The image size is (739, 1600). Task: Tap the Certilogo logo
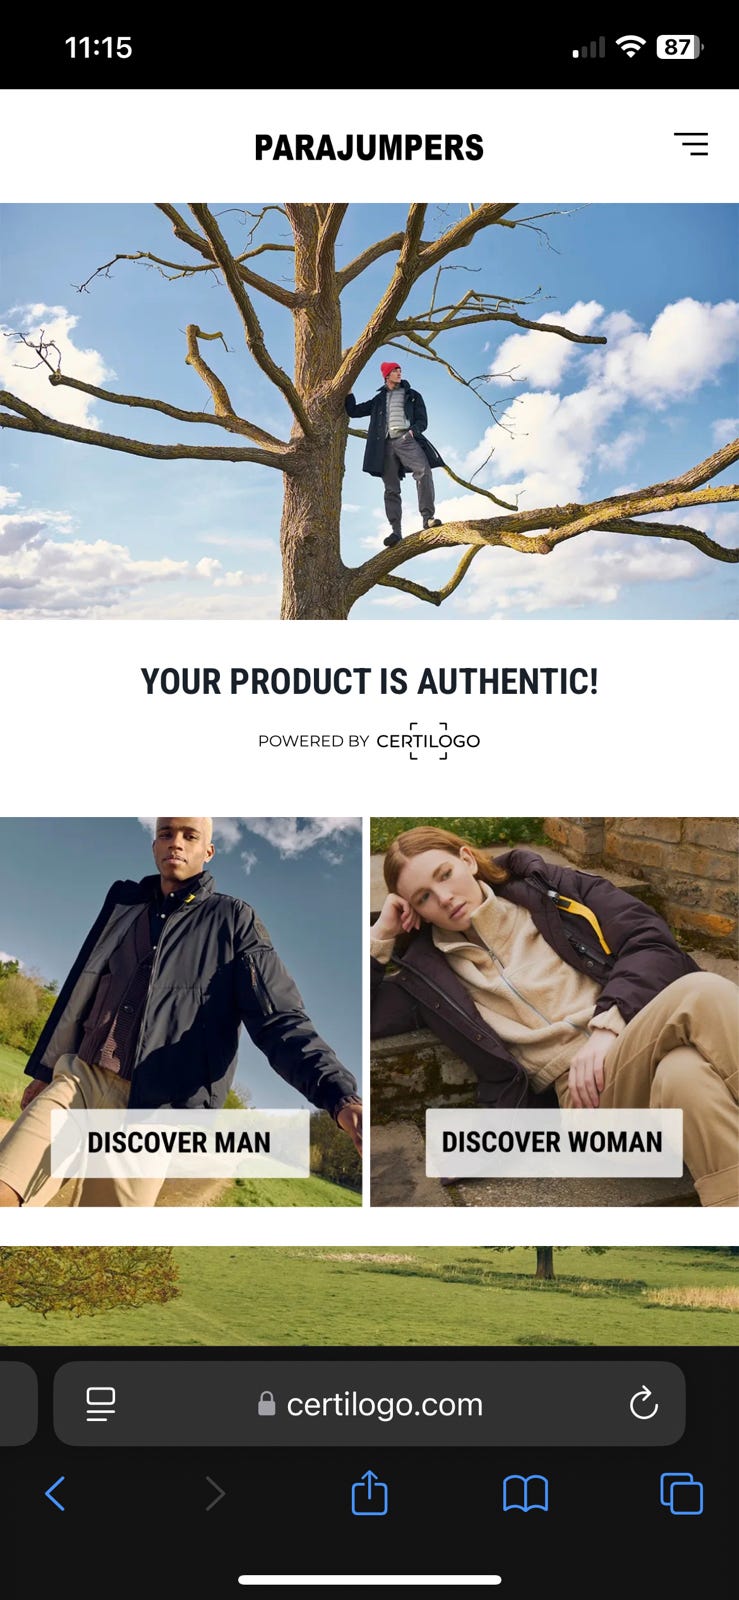pos(428,741)
